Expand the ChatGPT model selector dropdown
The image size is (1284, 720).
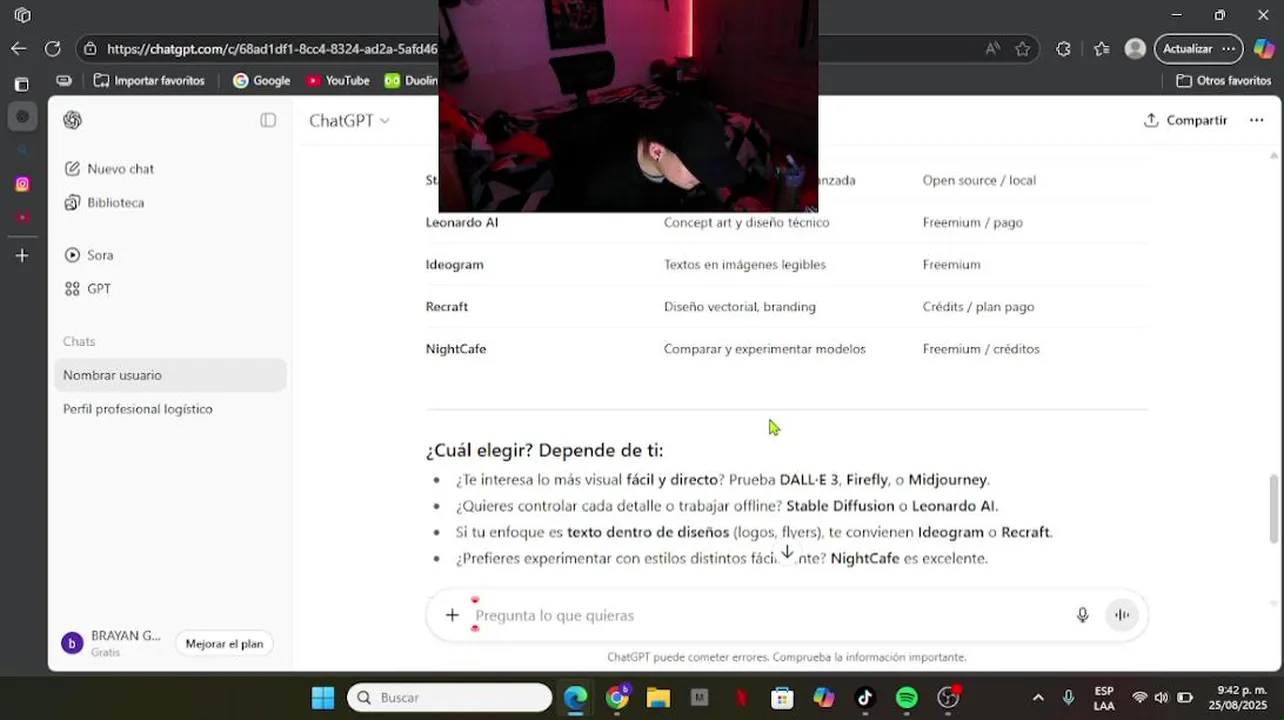(x=349, y=120)
